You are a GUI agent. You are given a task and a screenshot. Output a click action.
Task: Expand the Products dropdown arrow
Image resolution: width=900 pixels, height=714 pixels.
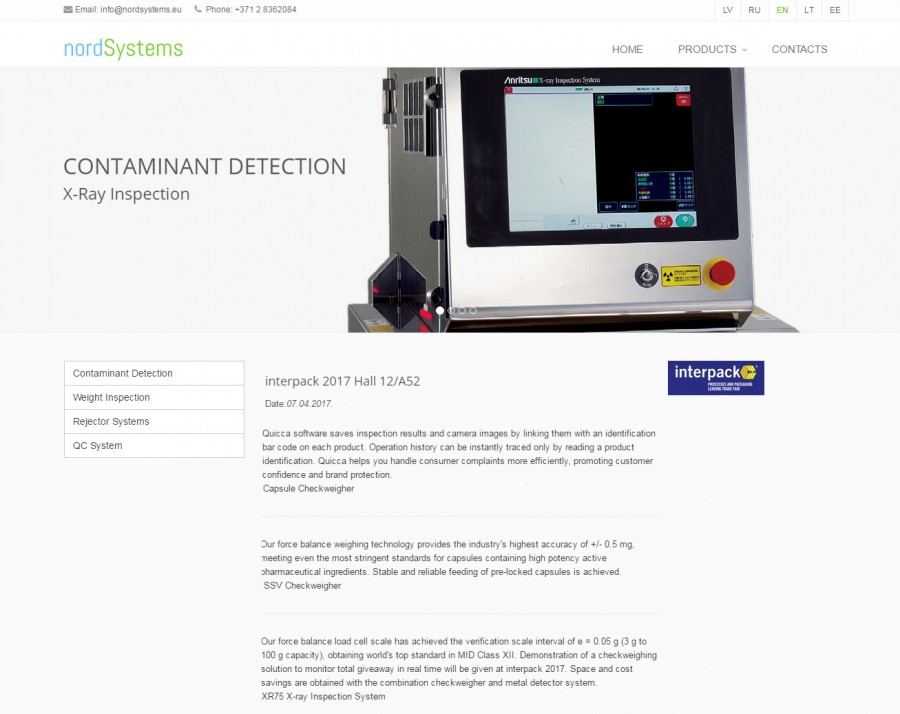744,50
